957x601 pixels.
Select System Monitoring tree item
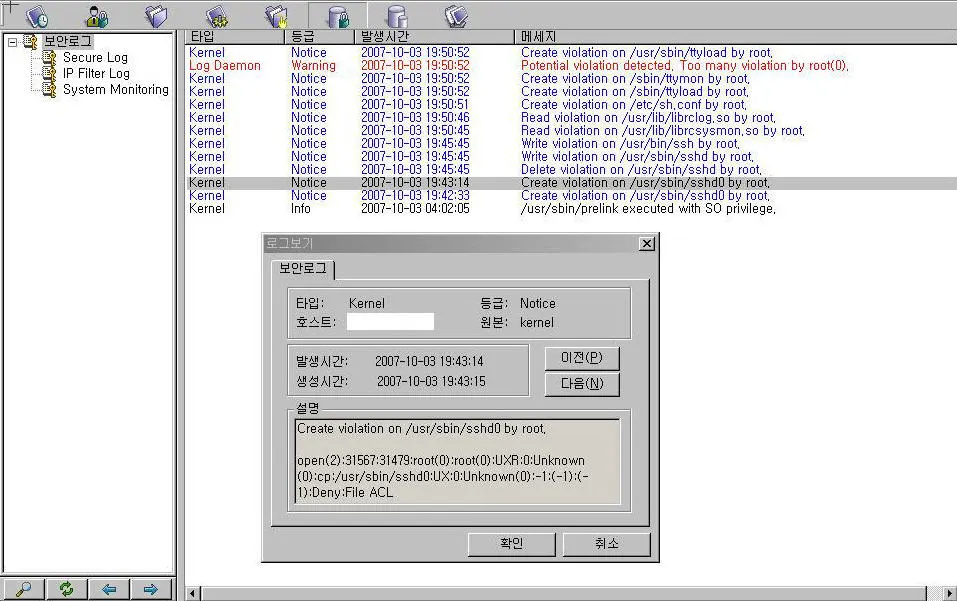pyautogui.click(x=115, y=90)
